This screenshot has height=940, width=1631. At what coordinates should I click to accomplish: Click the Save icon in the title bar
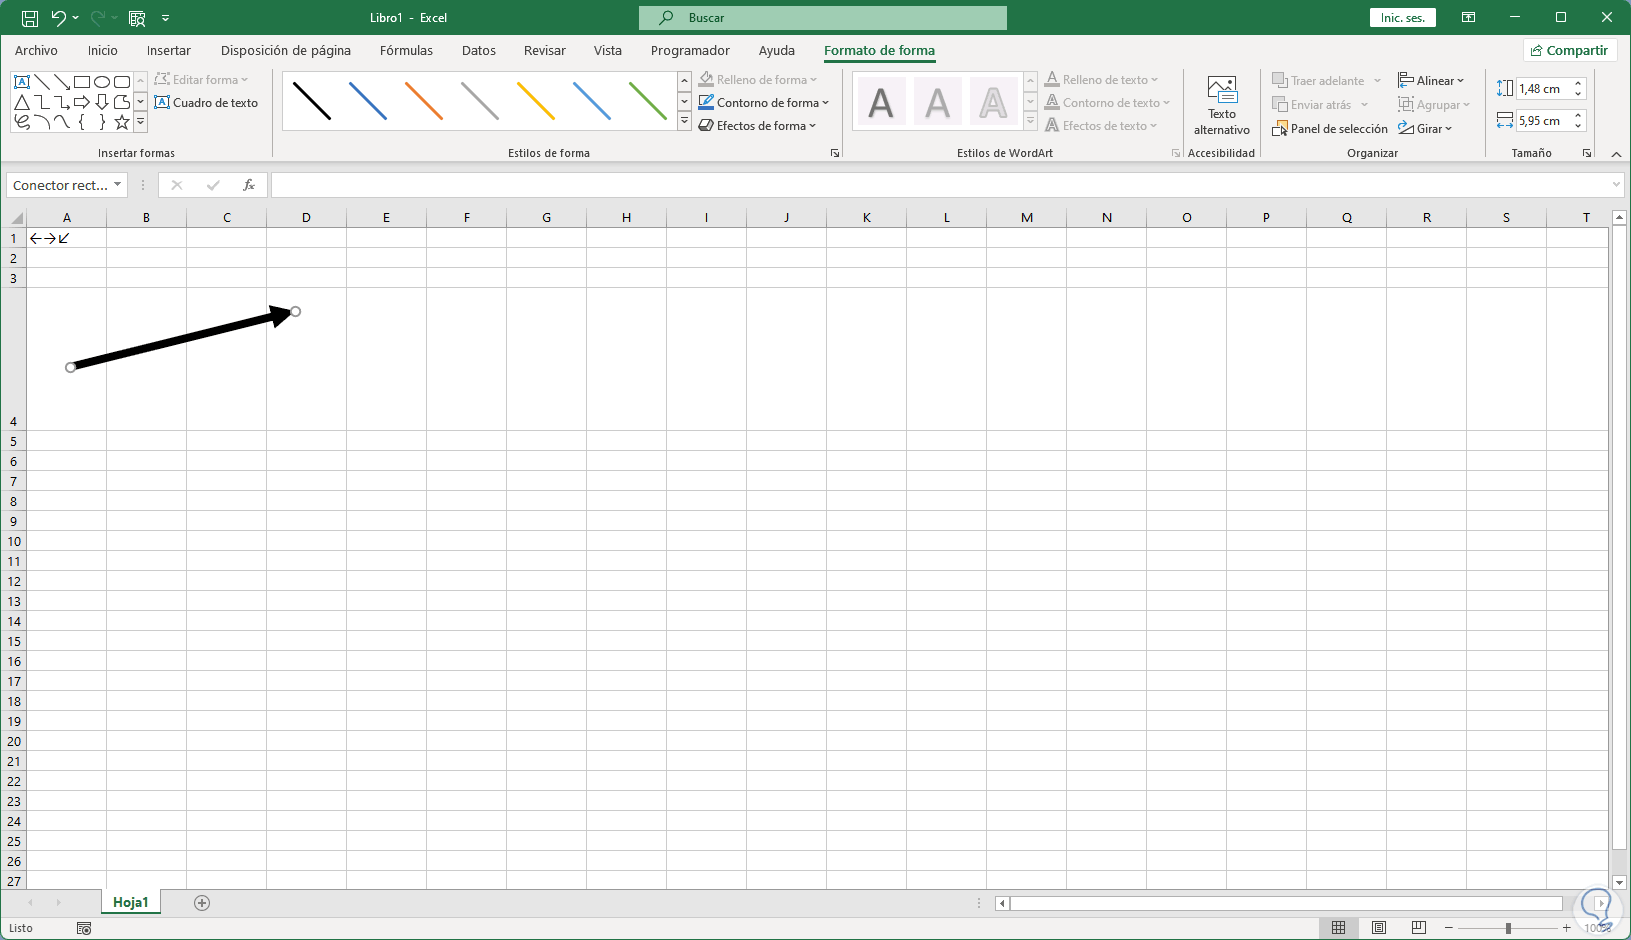click(x=30, y=18)
